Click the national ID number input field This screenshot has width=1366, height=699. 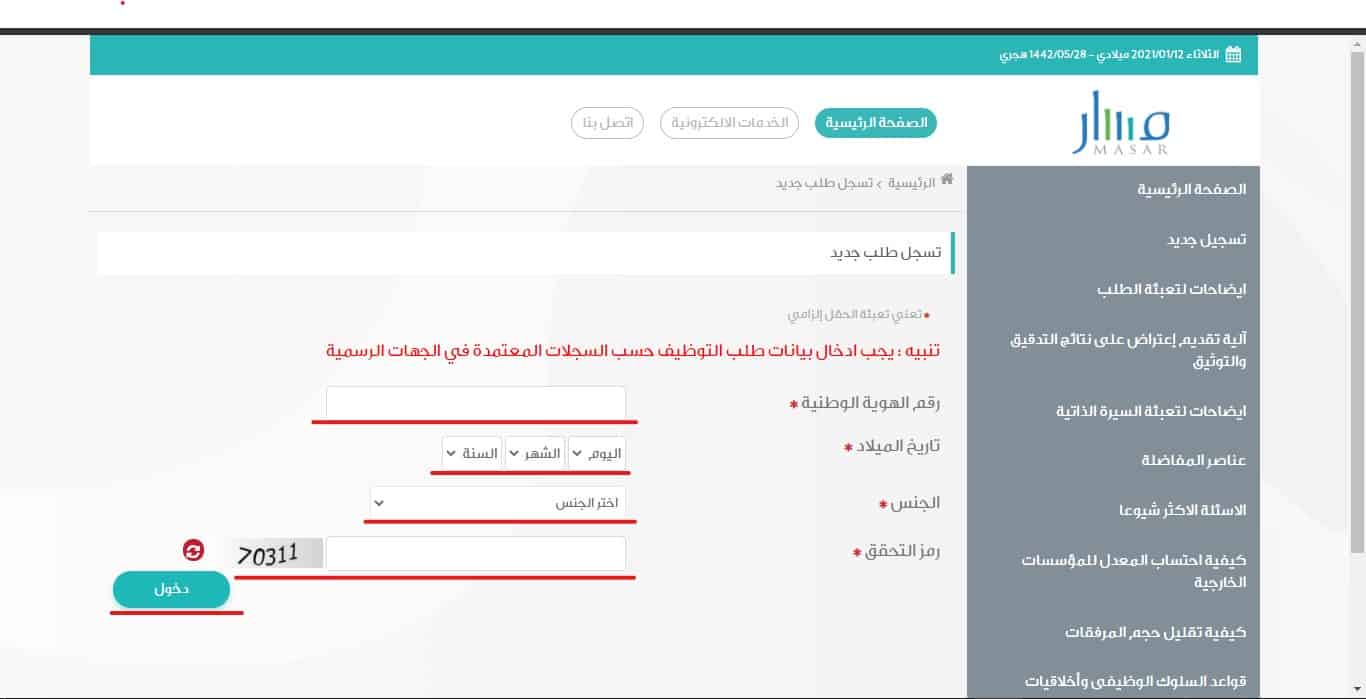click(x=476, y=403)
